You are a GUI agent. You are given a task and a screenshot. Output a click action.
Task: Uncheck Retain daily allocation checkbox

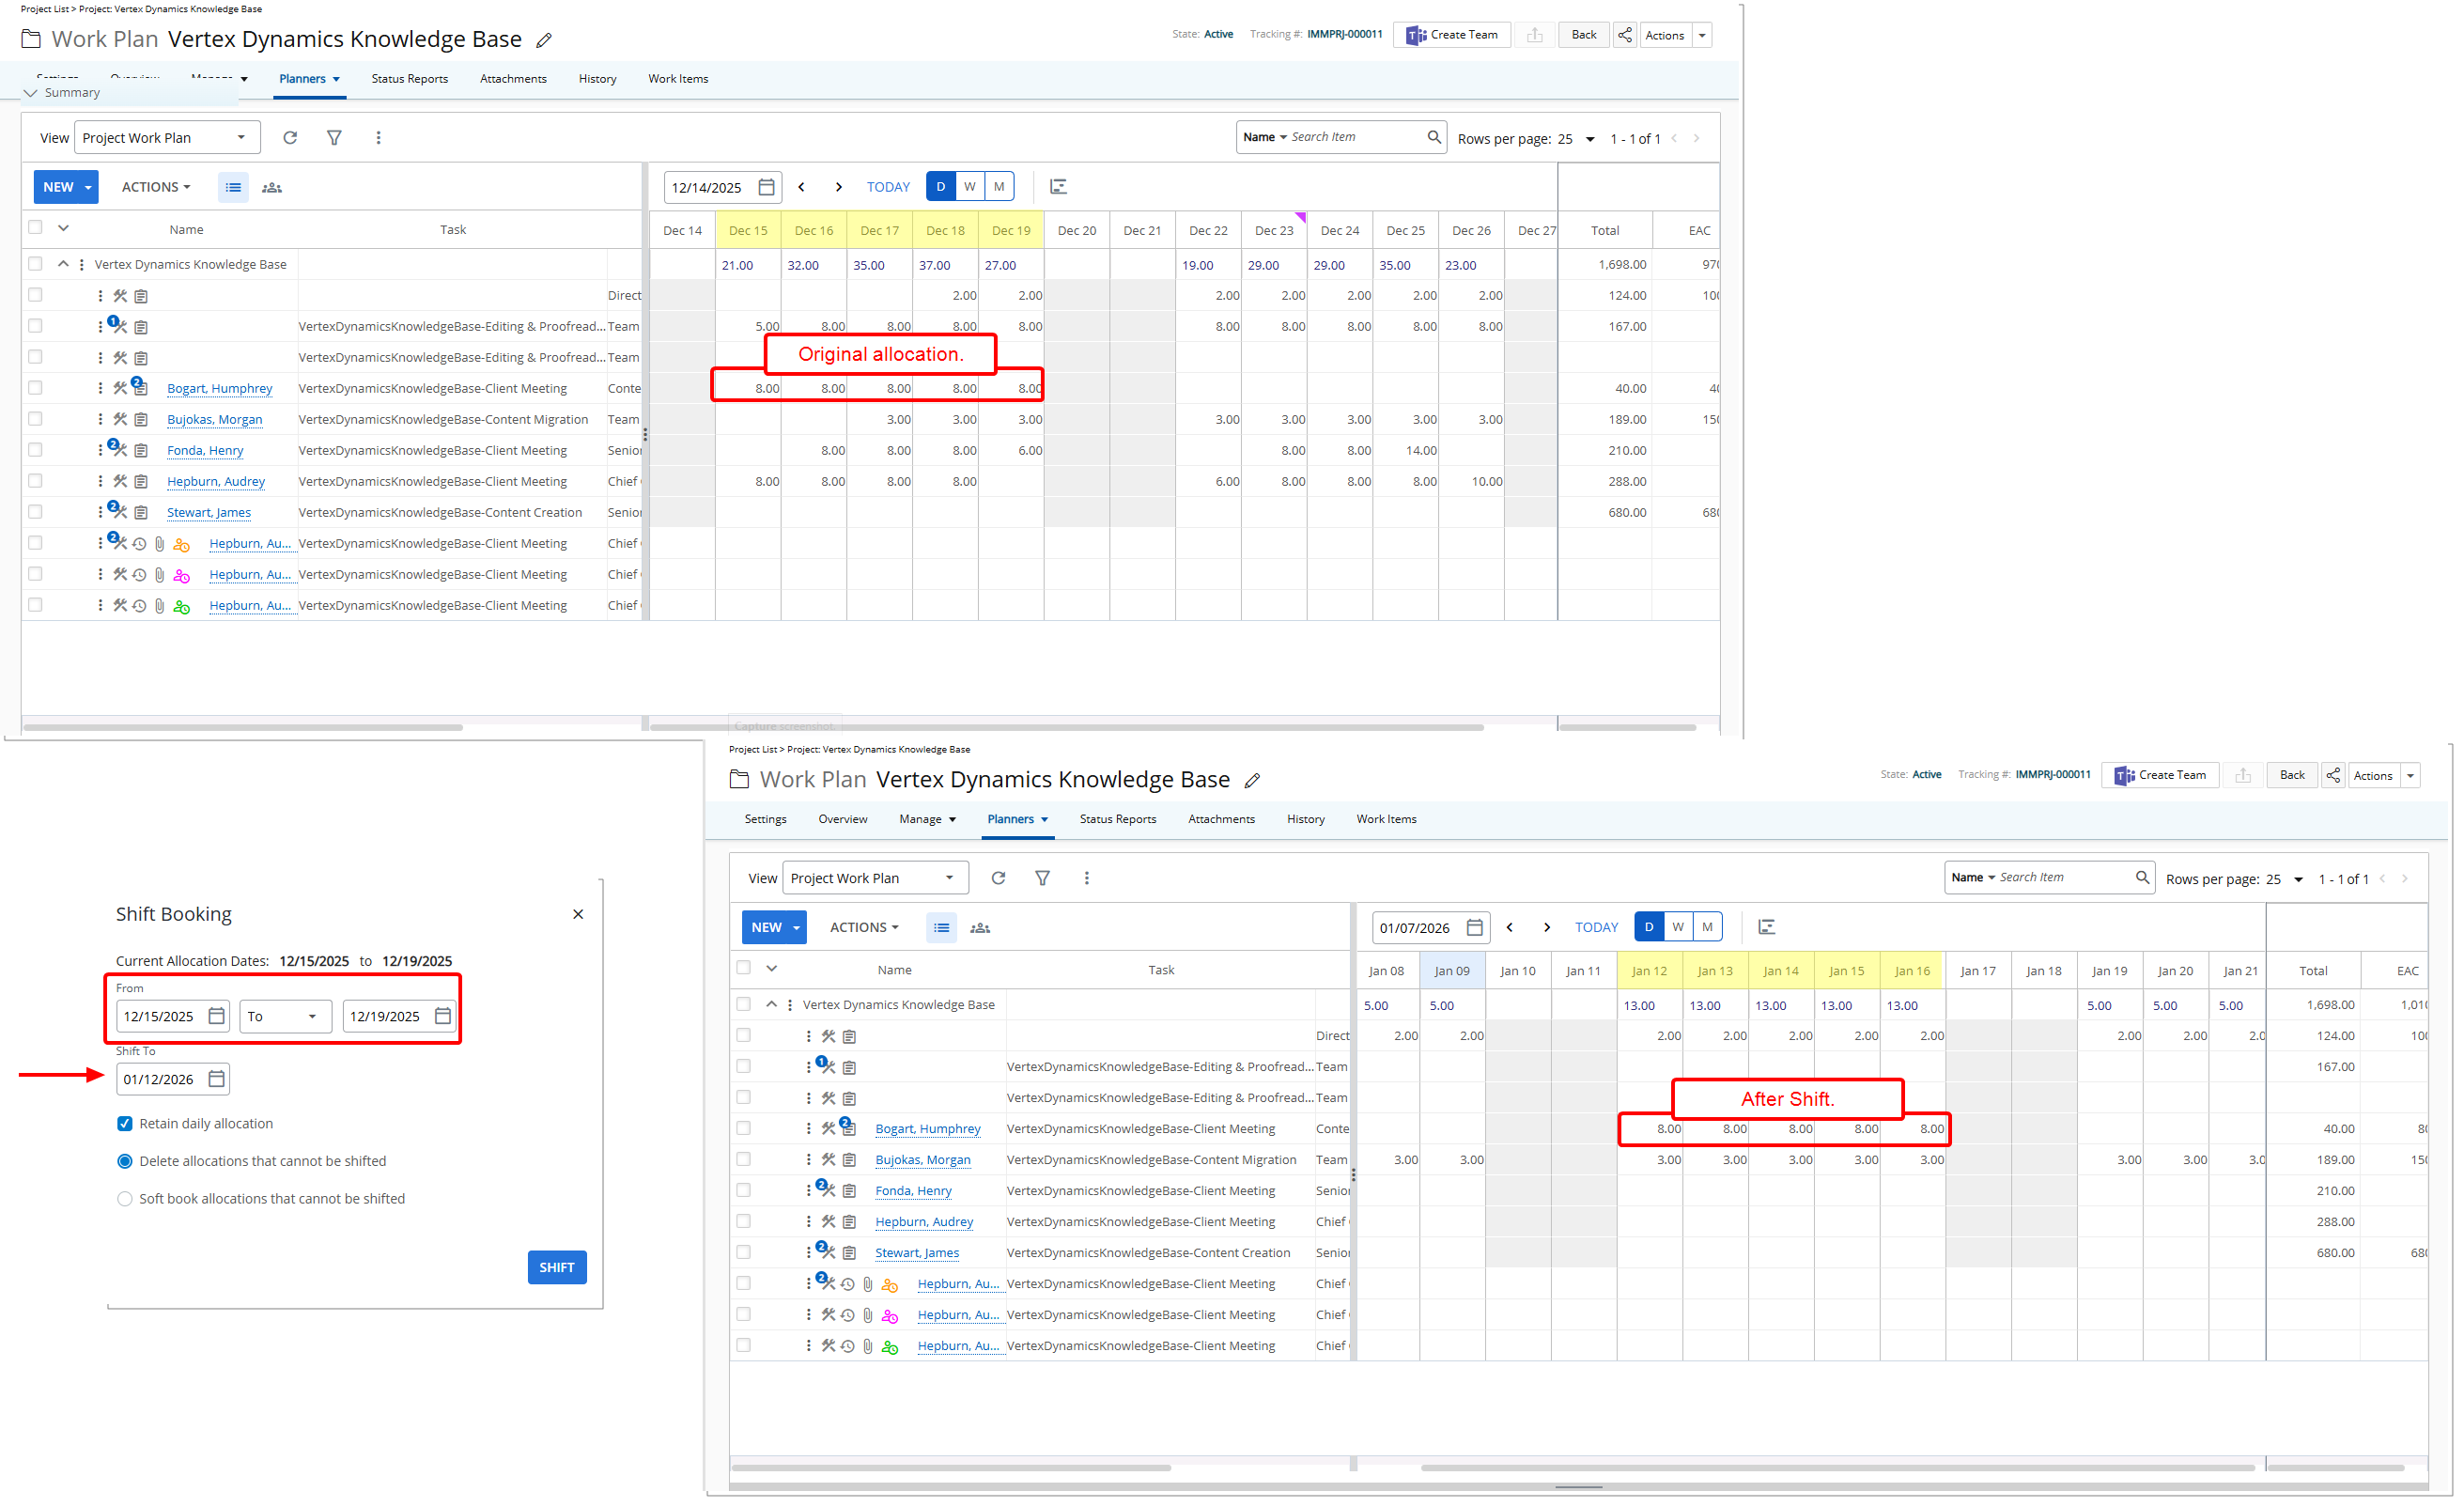click(x=125, y=1124)
